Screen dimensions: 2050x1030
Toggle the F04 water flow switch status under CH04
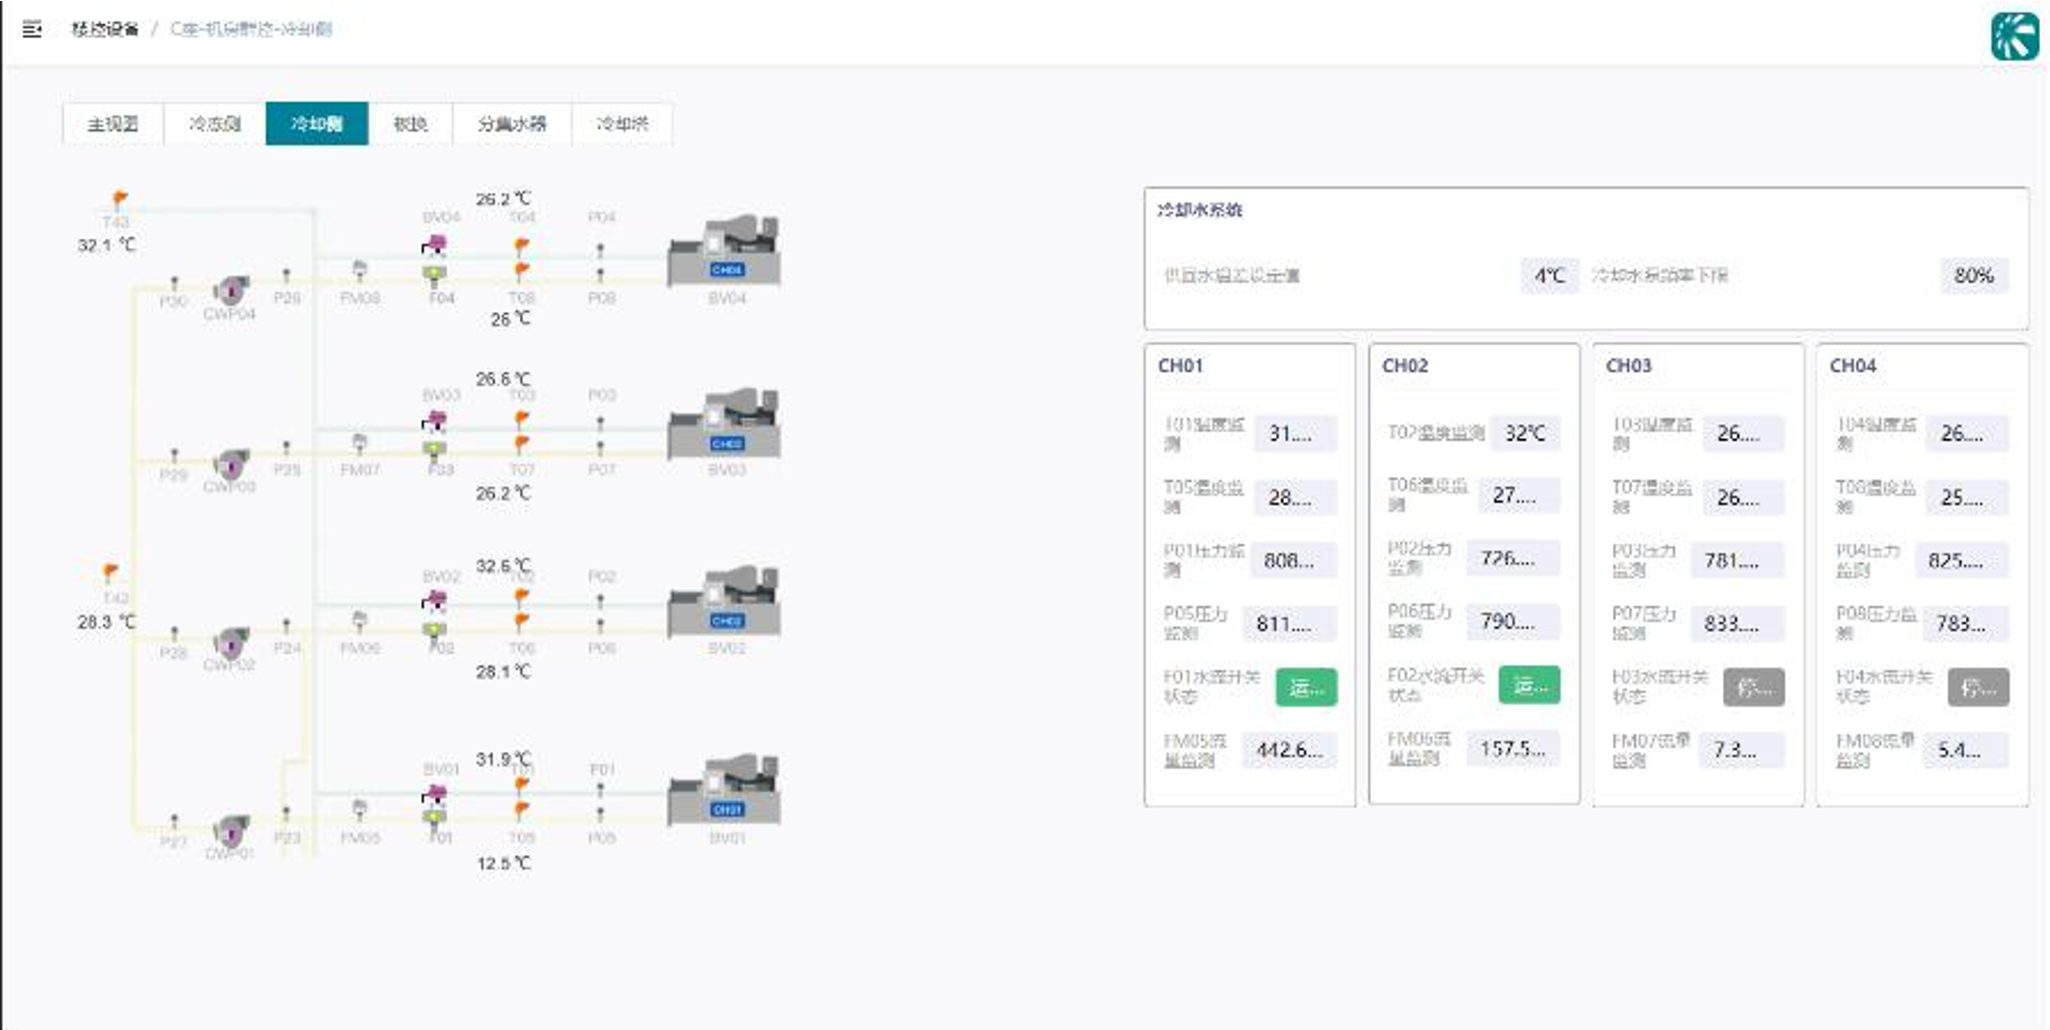coord(1977,688)
